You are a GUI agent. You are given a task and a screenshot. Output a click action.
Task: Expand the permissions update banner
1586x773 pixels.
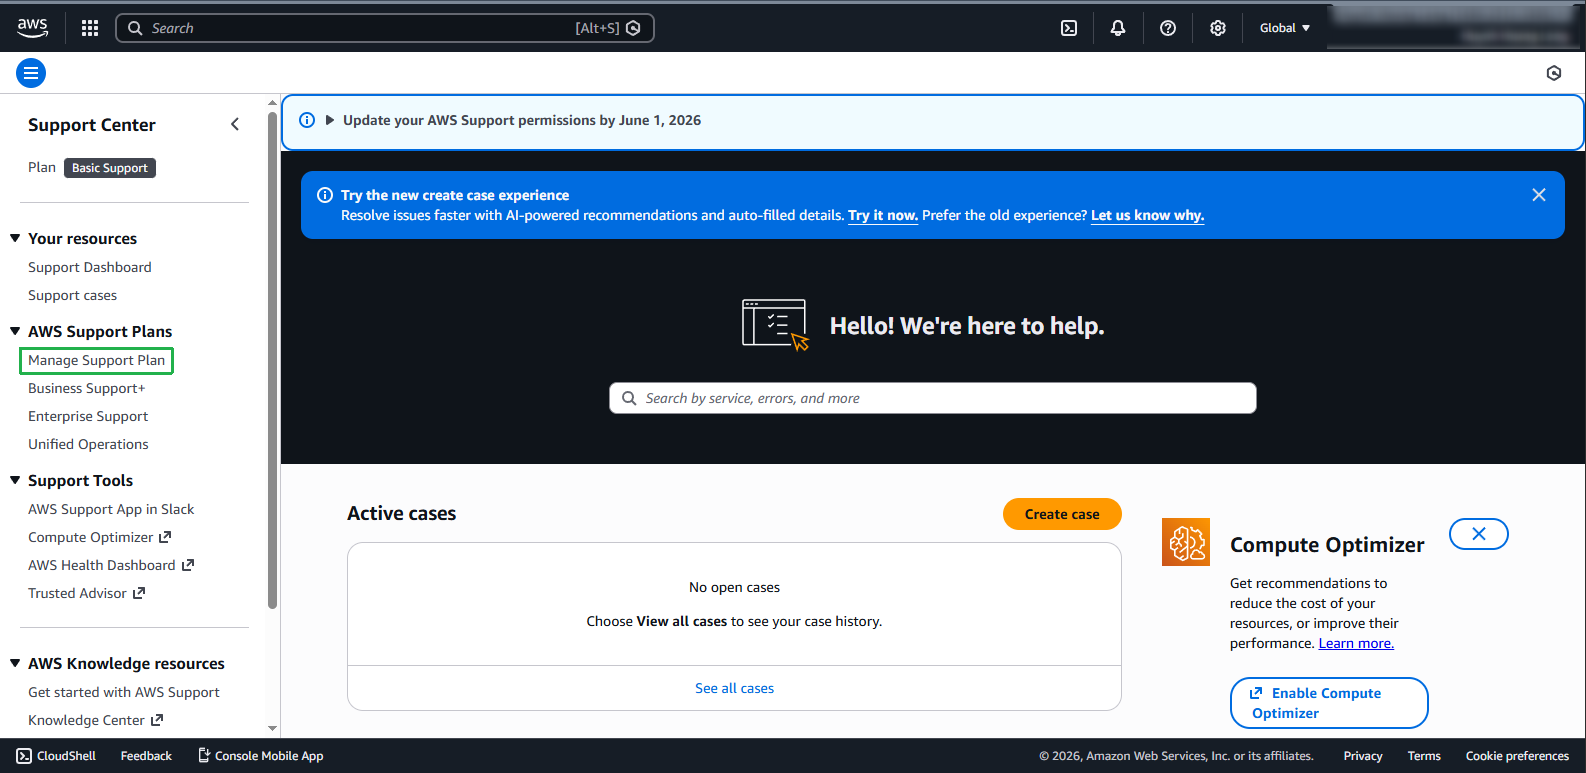[x=330, y=120]
